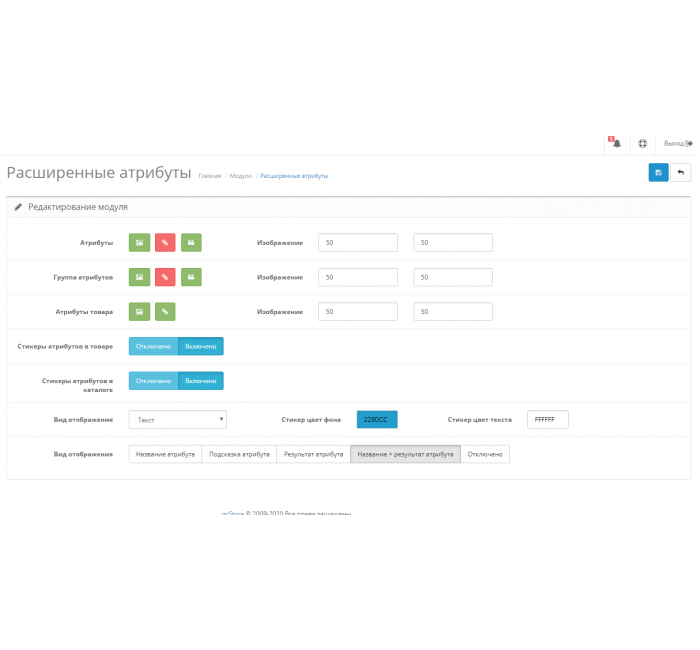This screenshot has height=650, width=700.
Task: Open the Вид отображения Текст dropdown
Action: (x=178, y=420)
